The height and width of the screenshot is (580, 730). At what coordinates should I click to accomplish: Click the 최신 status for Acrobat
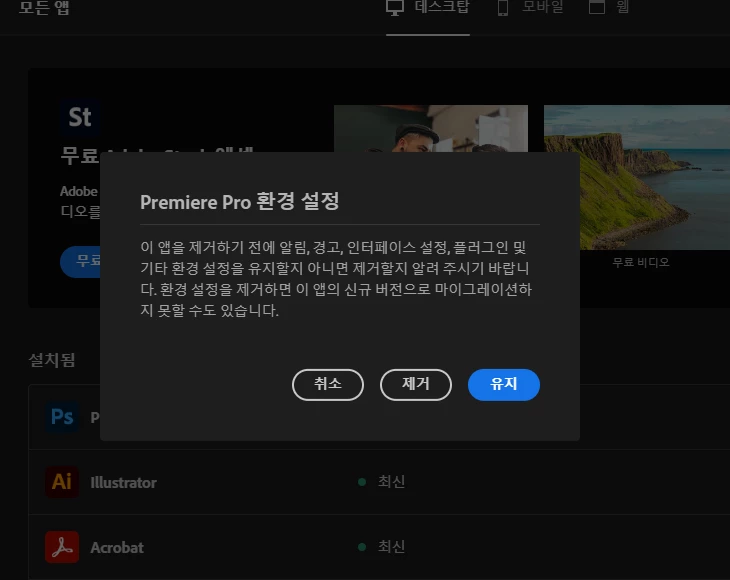(391, 547)
